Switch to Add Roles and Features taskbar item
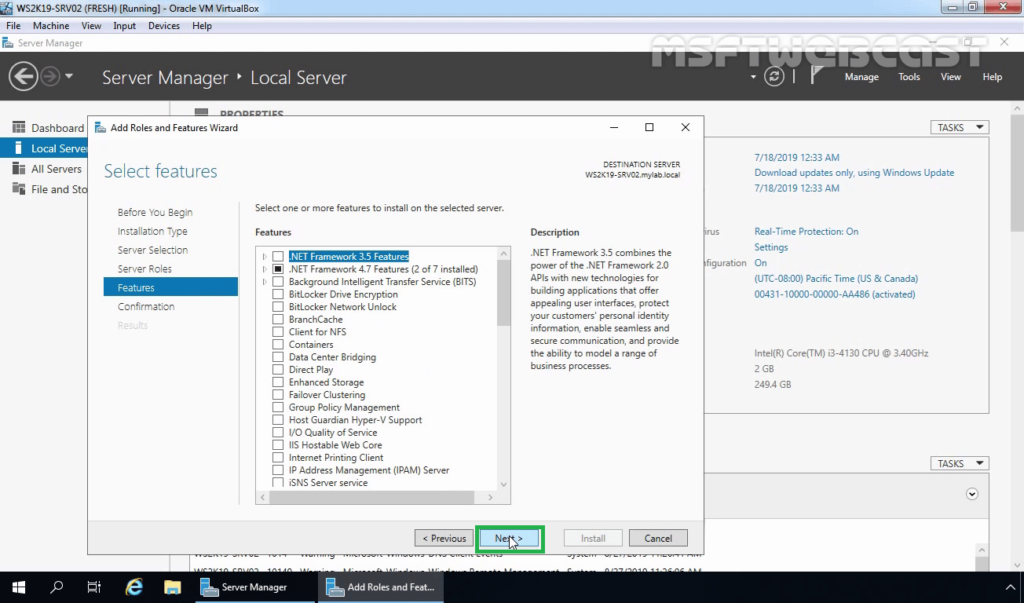This screenshot has height=603, width=1024. coord(381,587)
